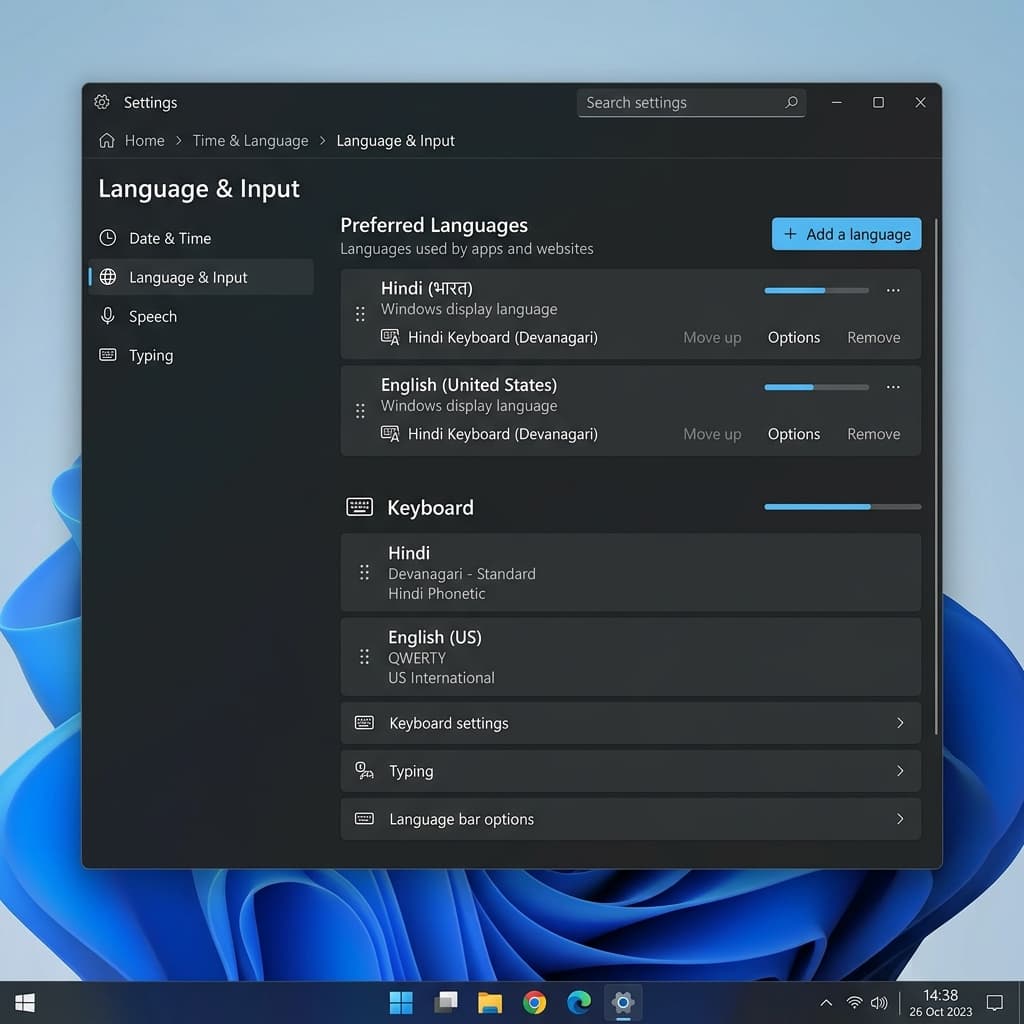Click Language & Input in the breadcrumb
1024x1024 pixels.
tap(395, 141)
